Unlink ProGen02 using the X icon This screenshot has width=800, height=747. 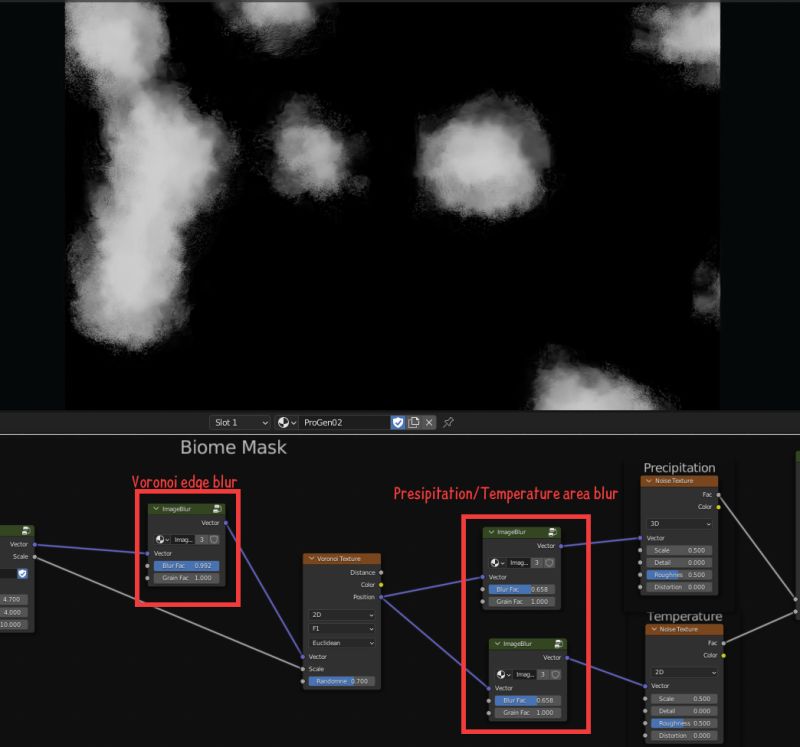tap(427, 422)
